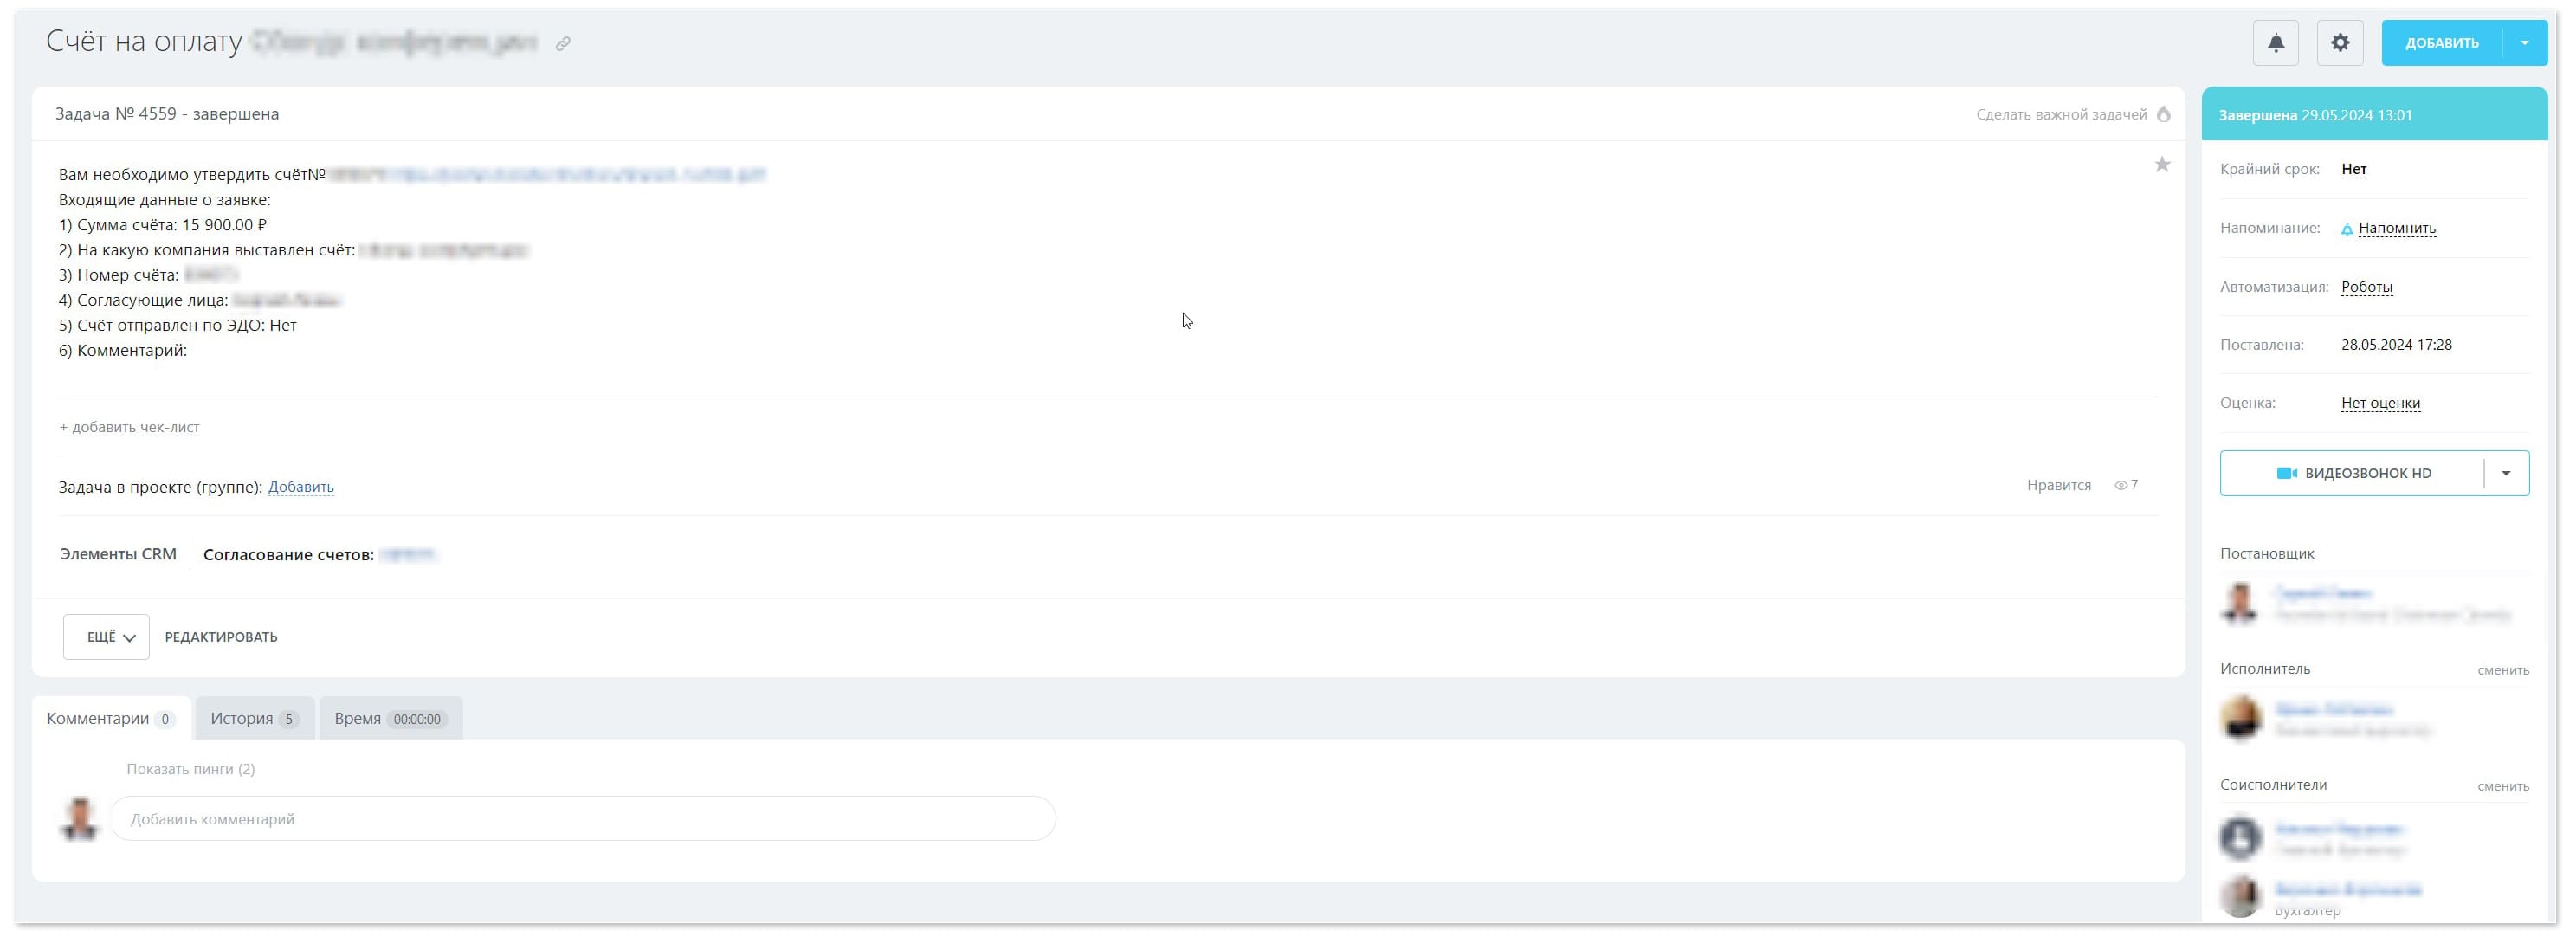Click добавить чек-лист option

[x=130, y=428]
